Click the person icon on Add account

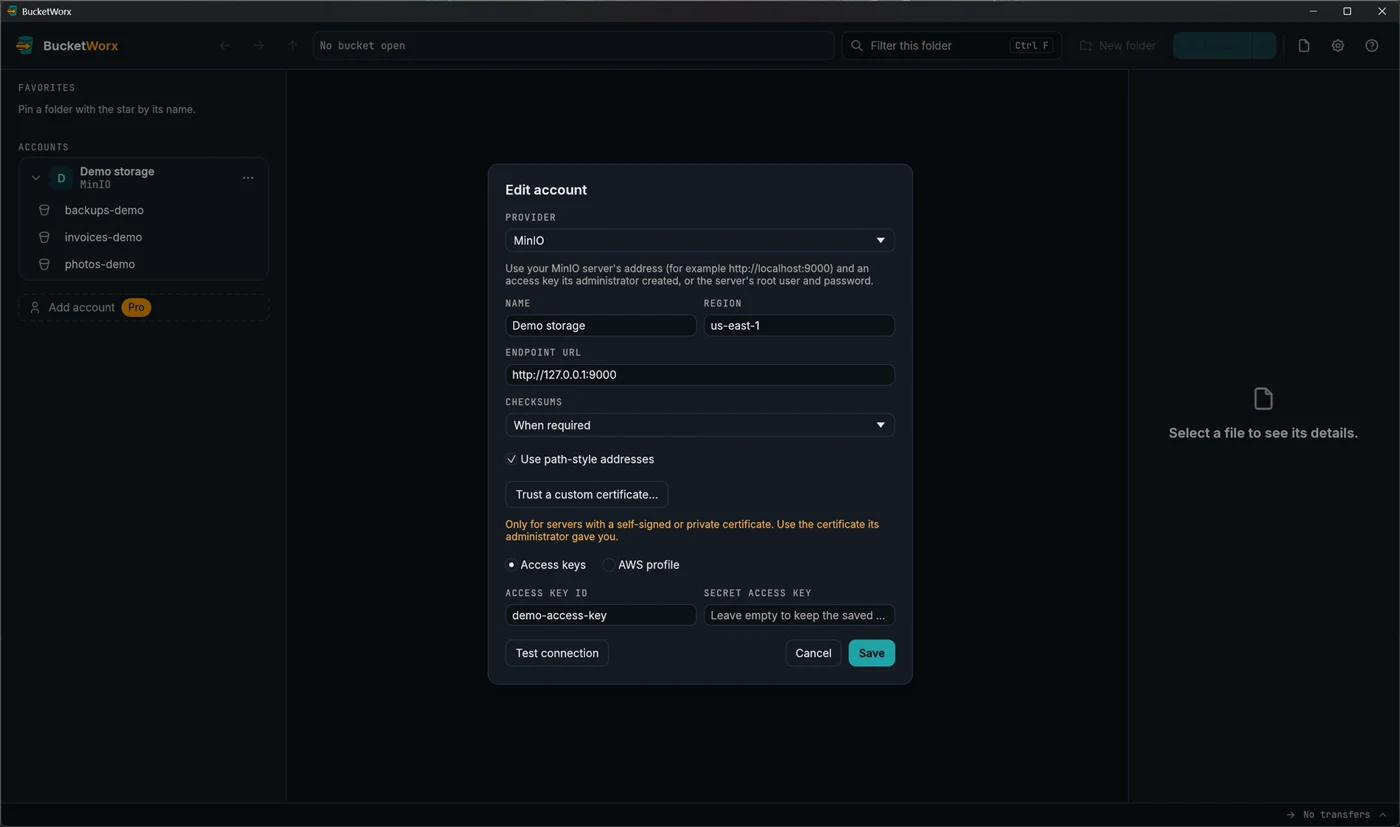click(x=35, y=307)
